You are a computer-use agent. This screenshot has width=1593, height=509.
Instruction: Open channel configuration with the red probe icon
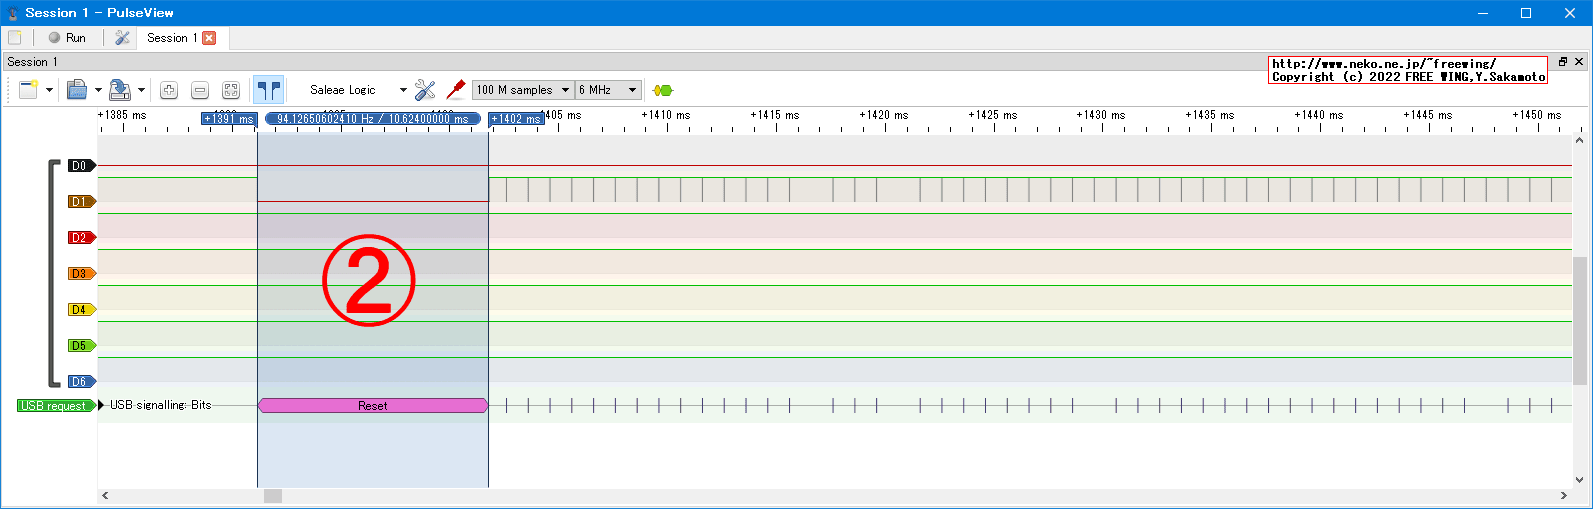click(x=456, y=90)
